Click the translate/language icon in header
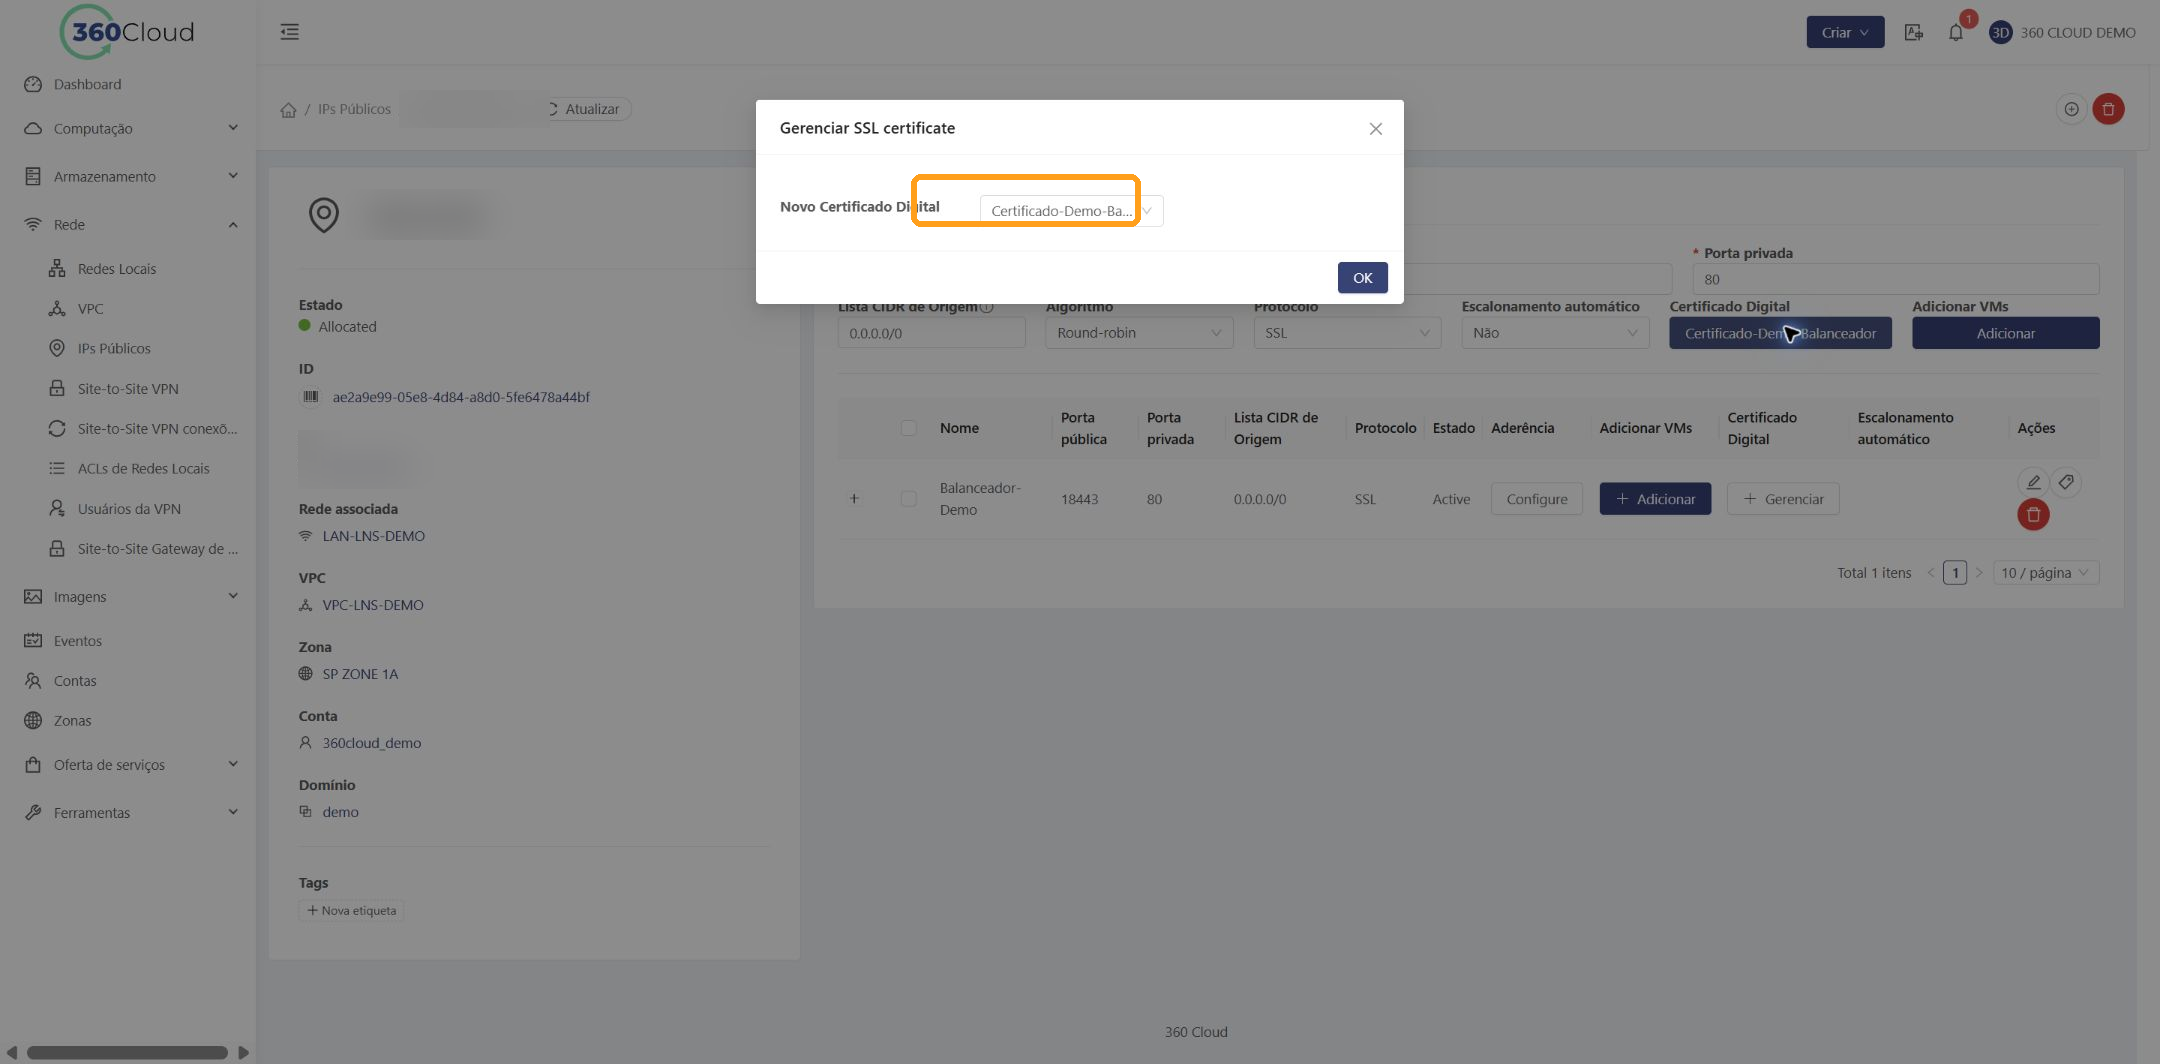Screen dimensions: 2160x1064 tap(1913, 32)
